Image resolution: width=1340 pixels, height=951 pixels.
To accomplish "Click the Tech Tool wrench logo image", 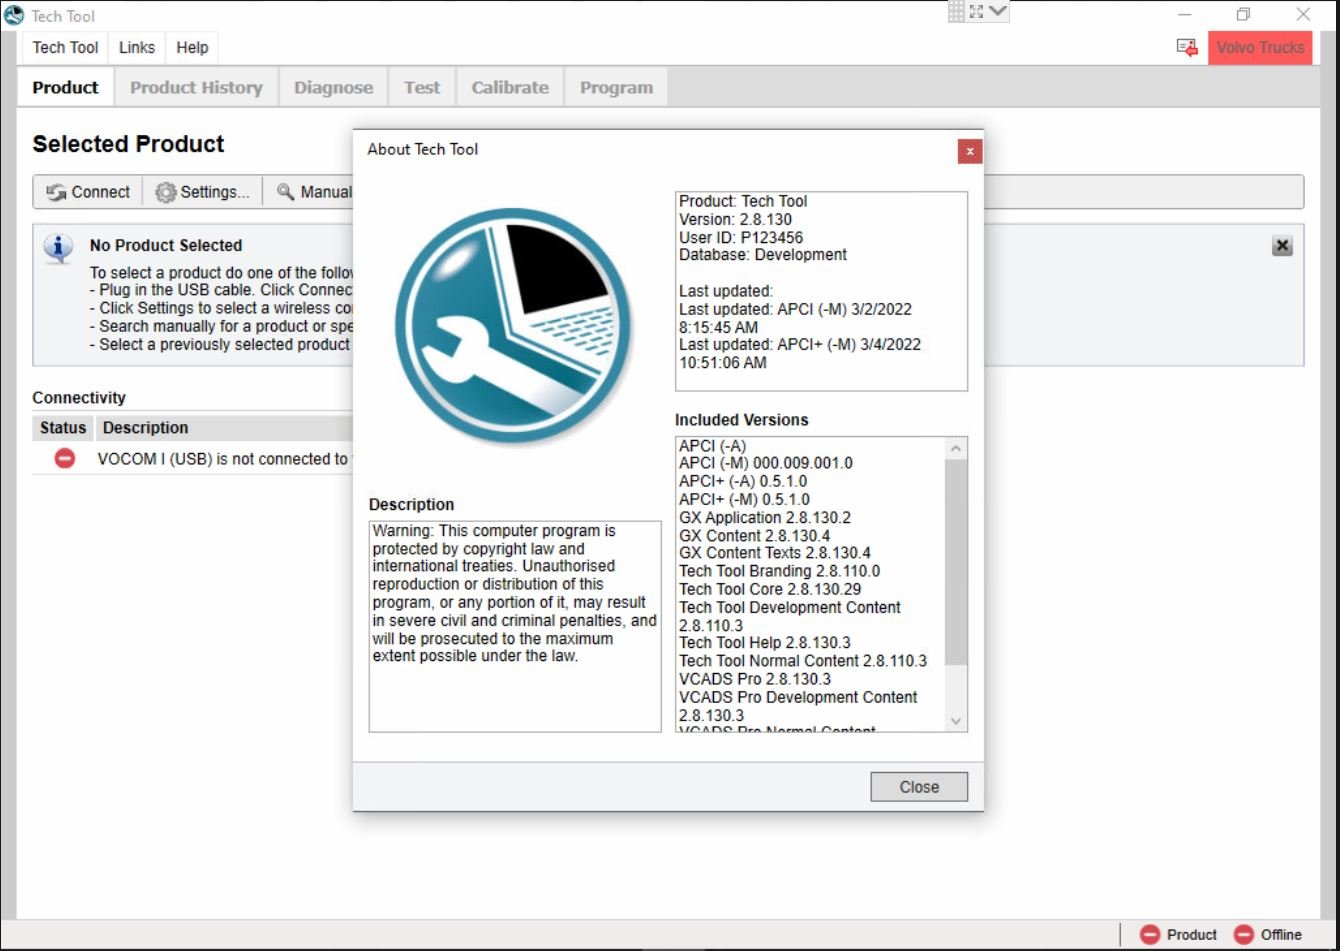I will [x=514, y=327].
